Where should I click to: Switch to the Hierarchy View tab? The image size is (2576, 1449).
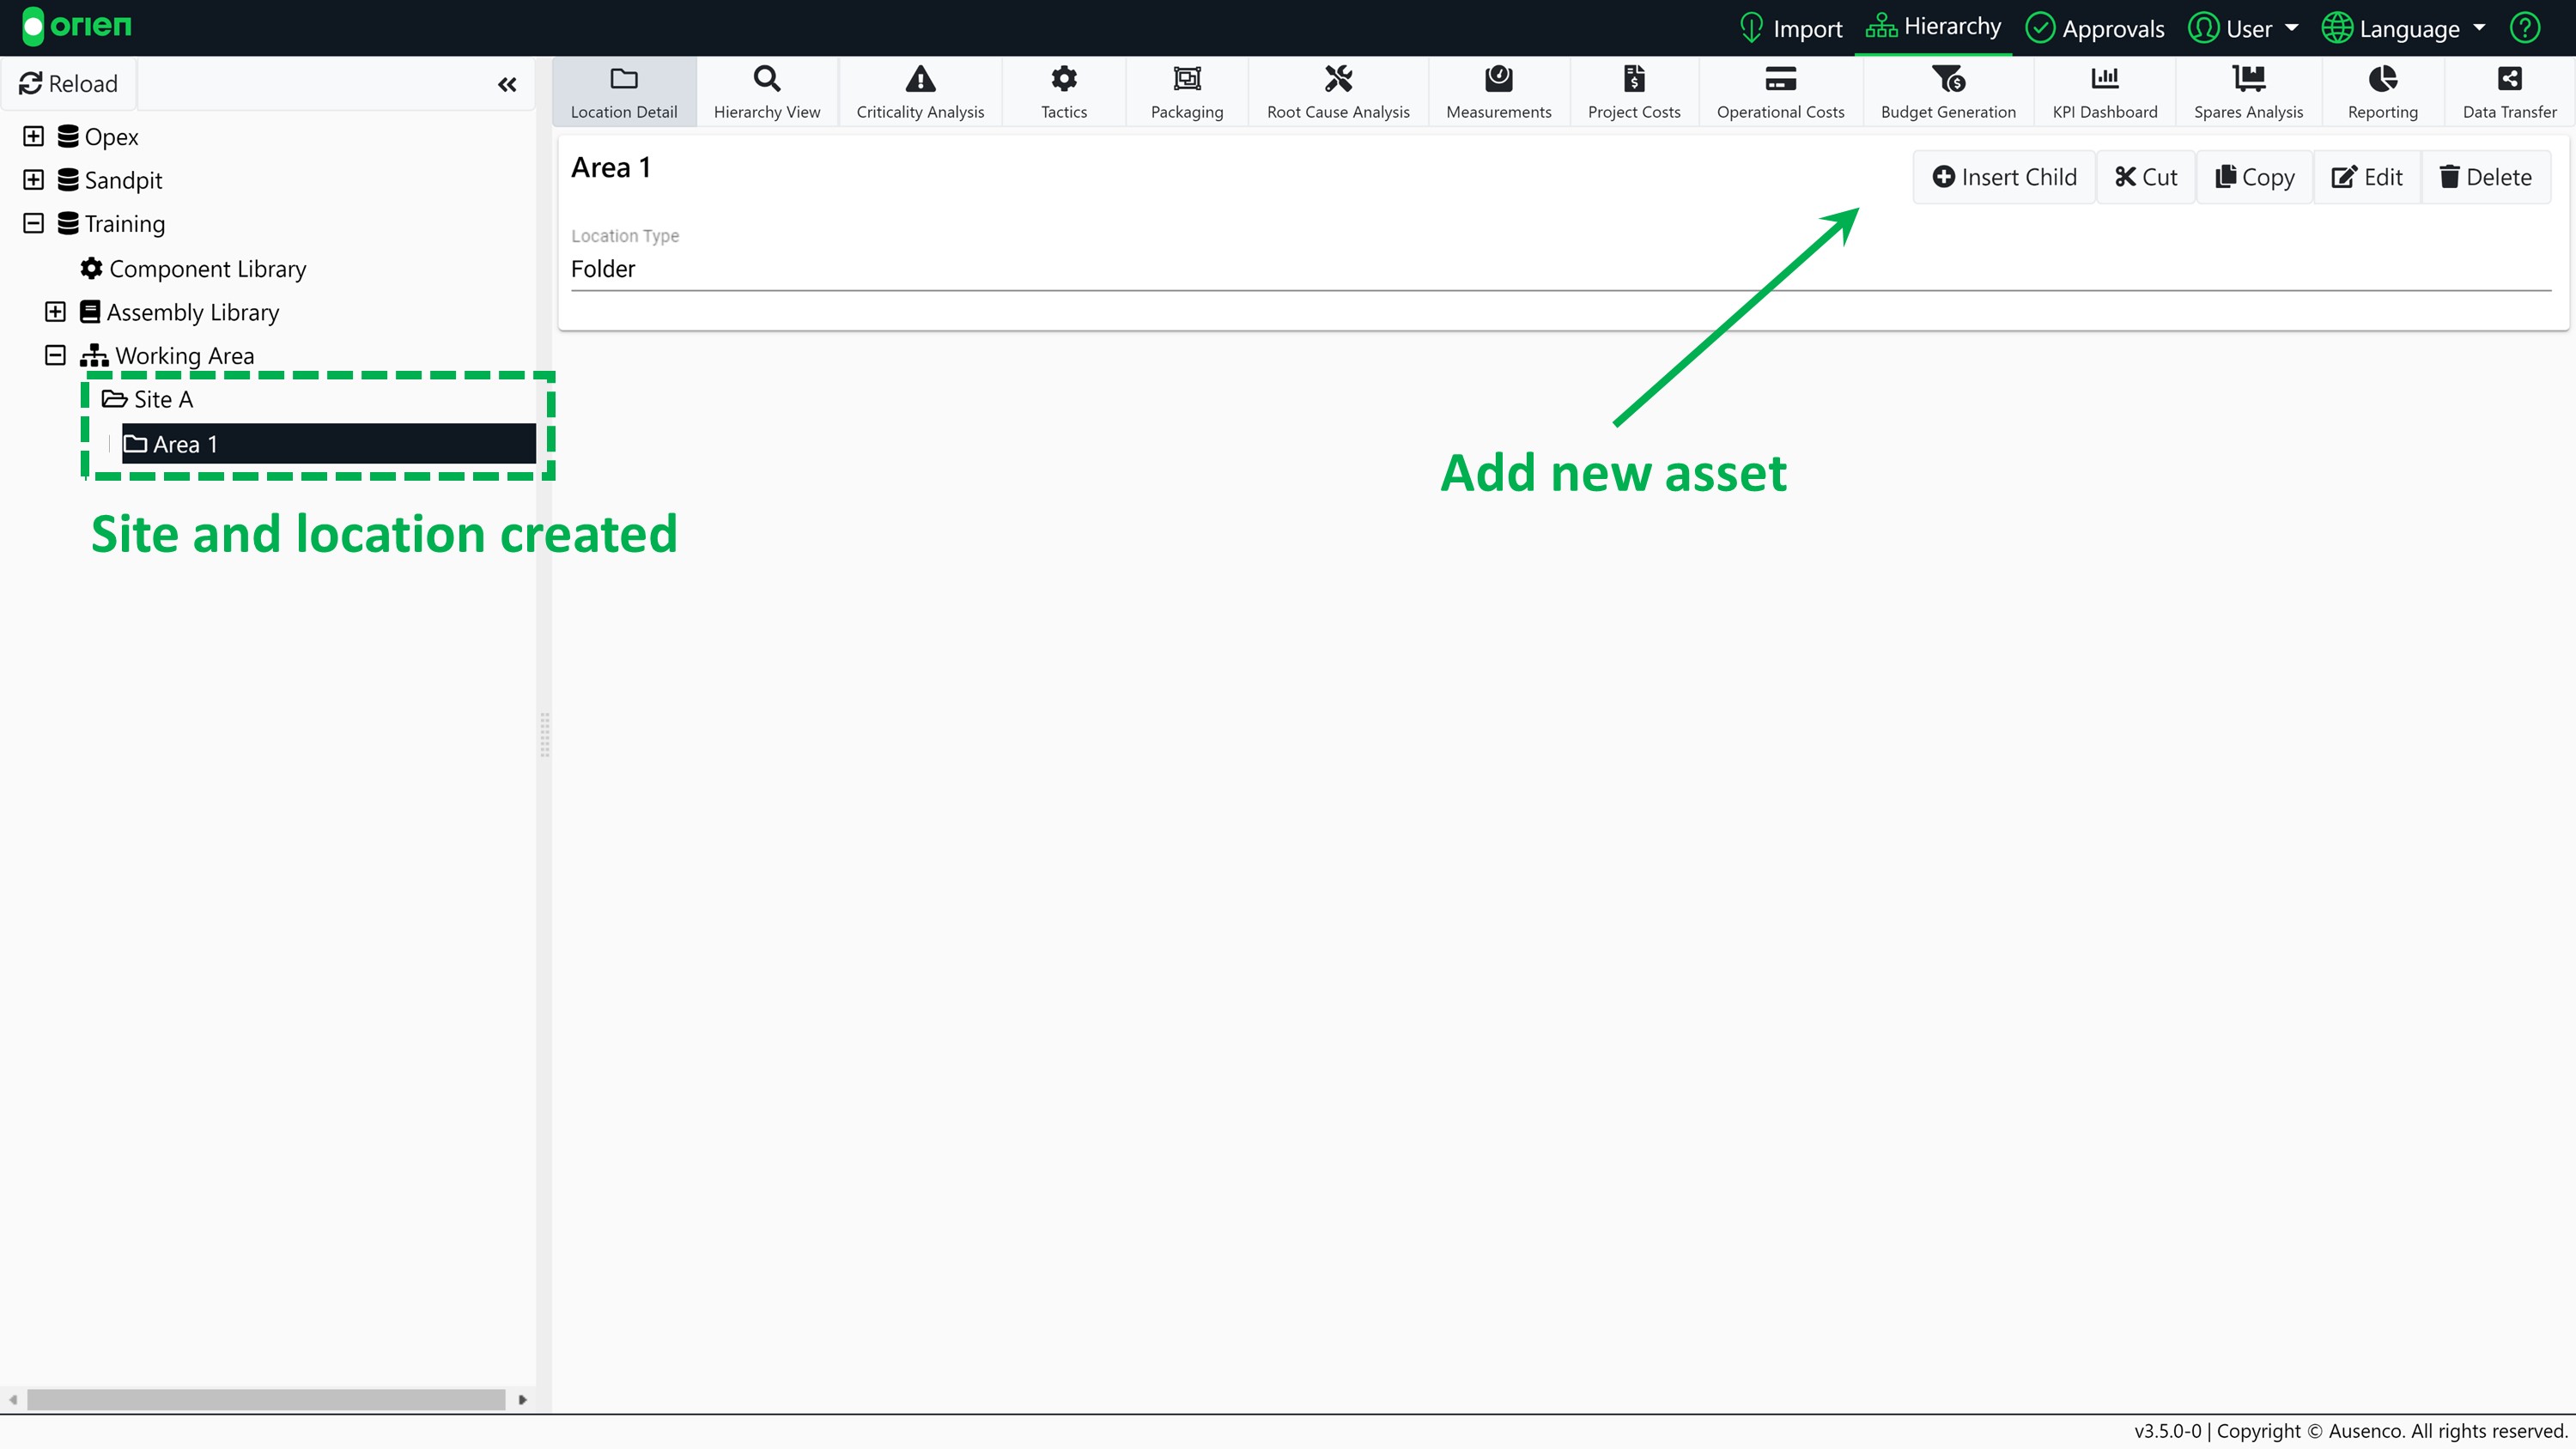(x=766, y=91)
